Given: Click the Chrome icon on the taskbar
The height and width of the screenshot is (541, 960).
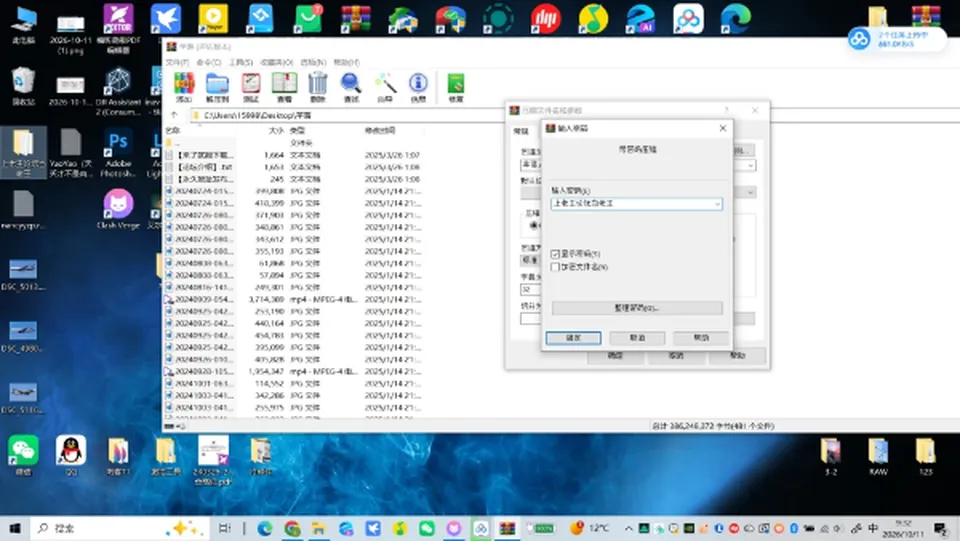Looking at the screenshot, I should tap(292, 528).
